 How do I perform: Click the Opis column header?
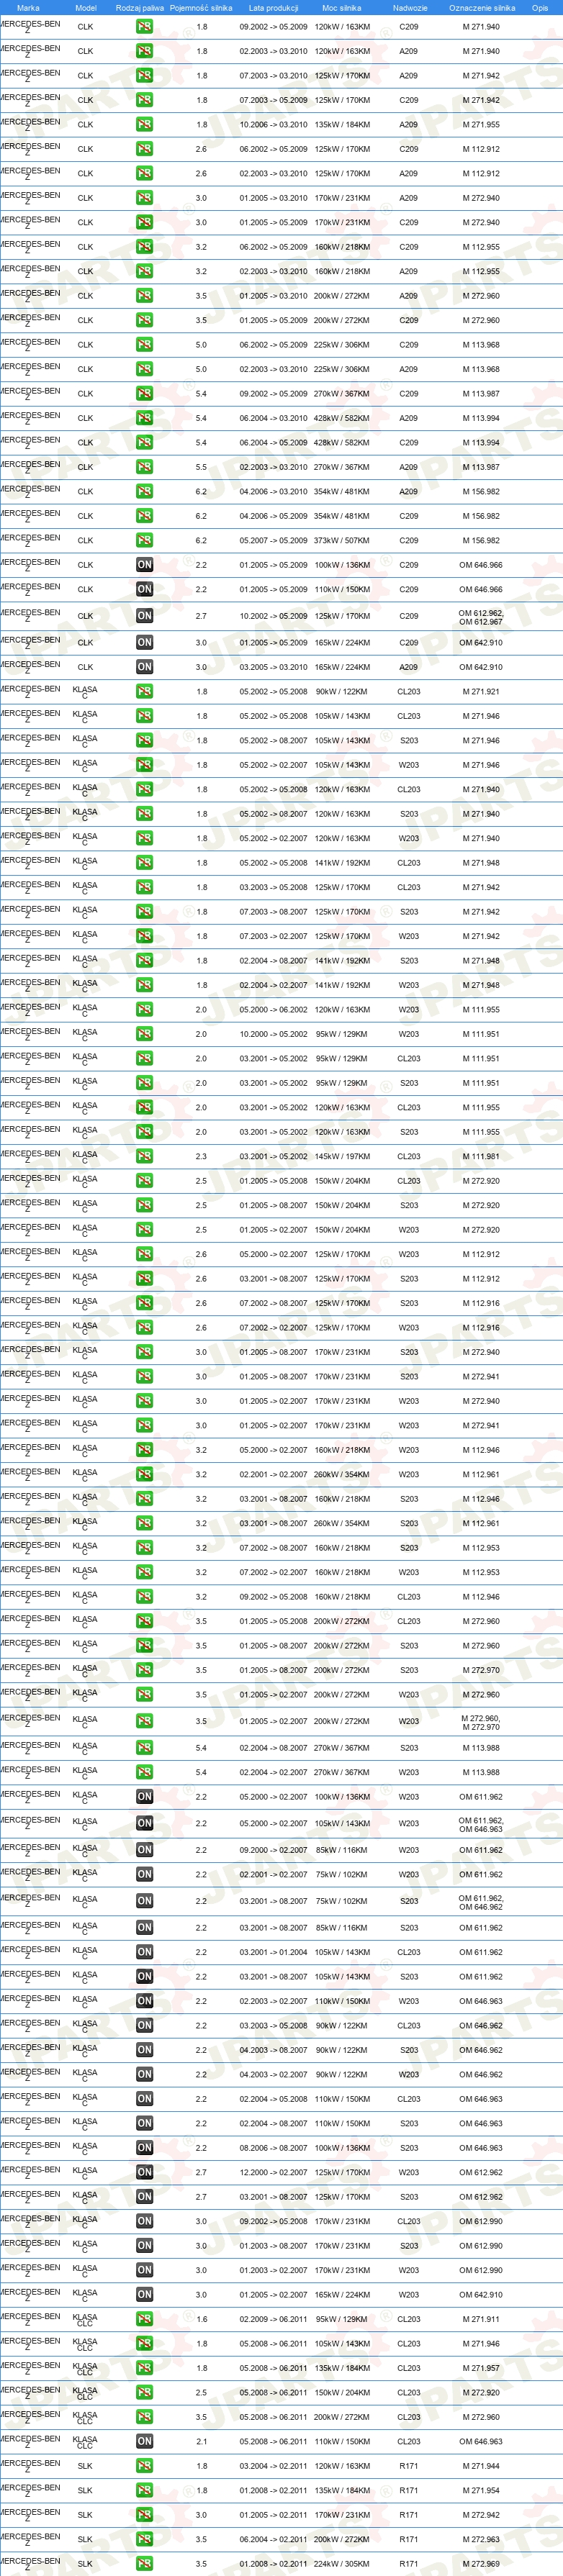coord(540,7)
